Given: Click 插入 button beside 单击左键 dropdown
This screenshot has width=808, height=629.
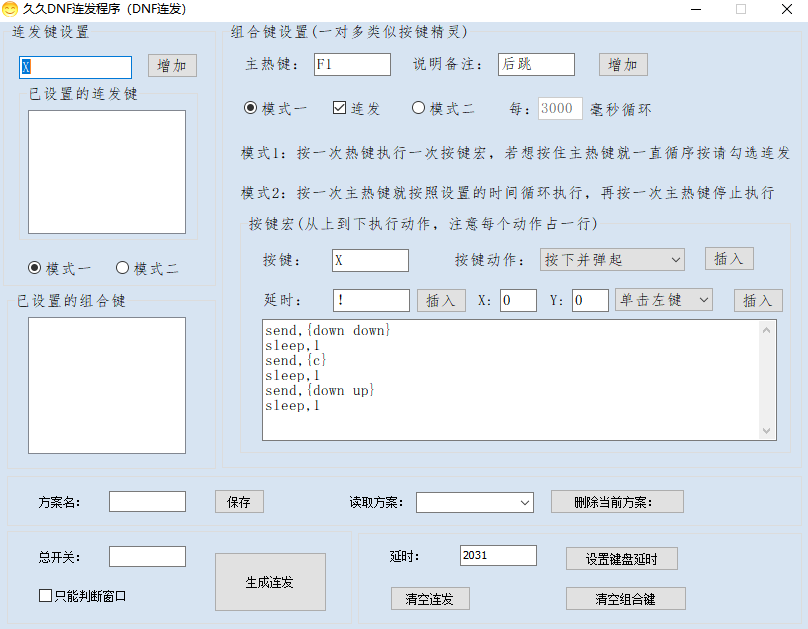Looking at the screenshot, I should coord(758,301).
